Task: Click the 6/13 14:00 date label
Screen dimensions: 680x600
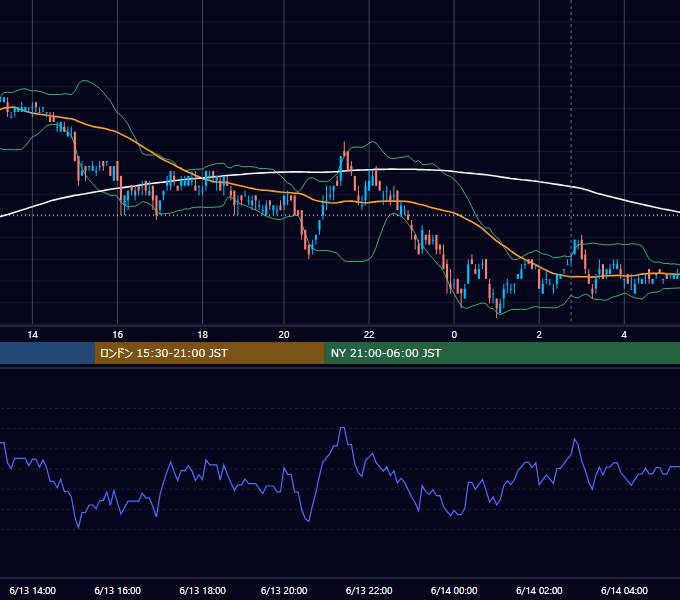Action: pos(33,590)
